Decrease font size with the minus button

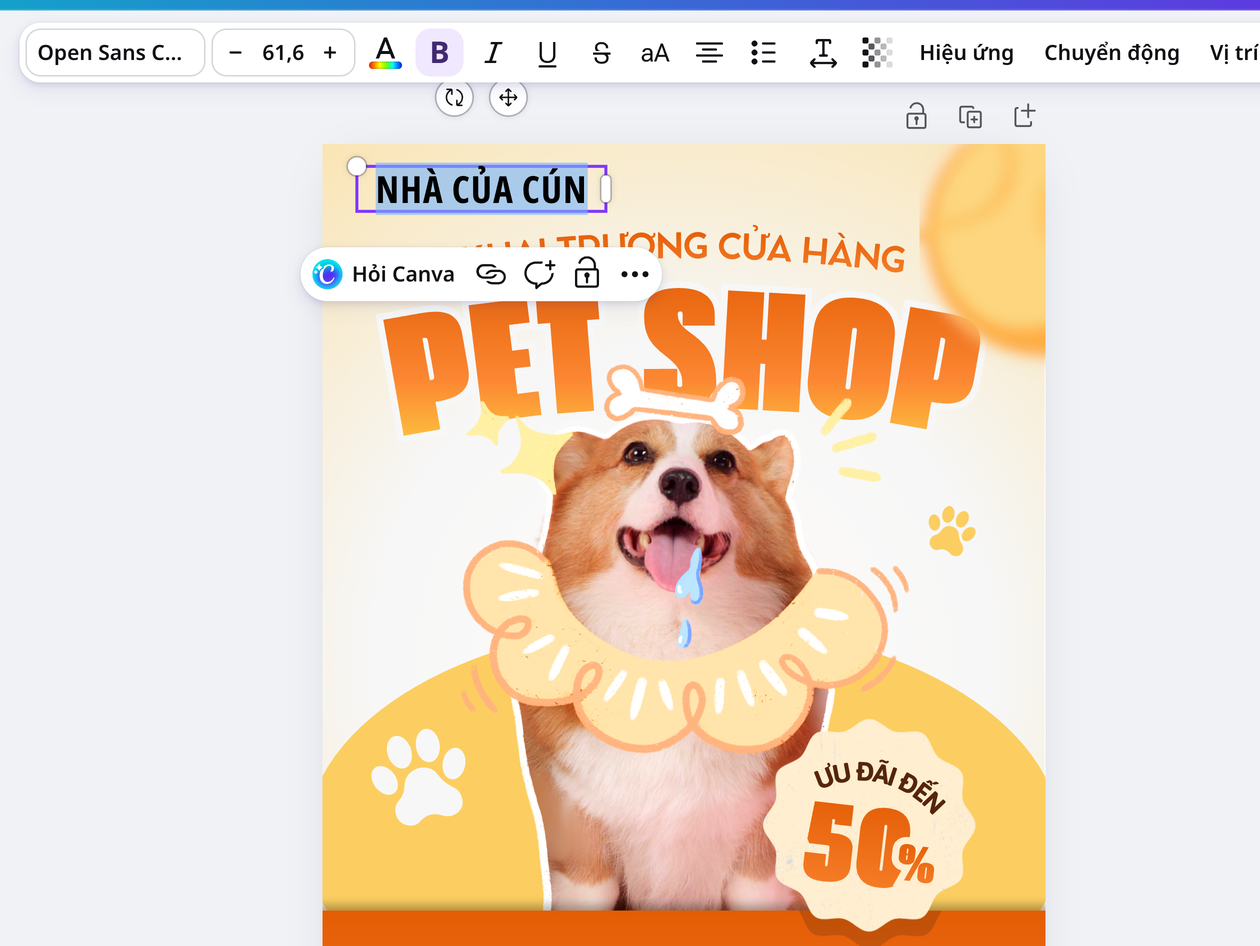pos(235,53)
